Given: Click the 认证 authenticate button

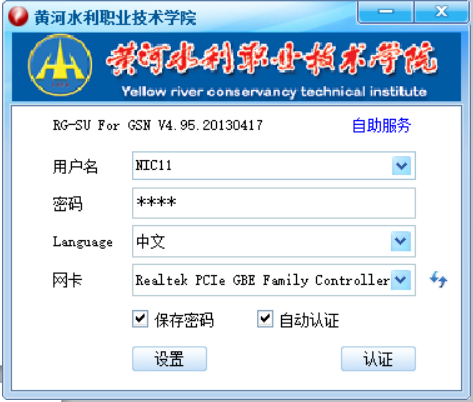Looking at the screenshot, I should tap(378, 359).
